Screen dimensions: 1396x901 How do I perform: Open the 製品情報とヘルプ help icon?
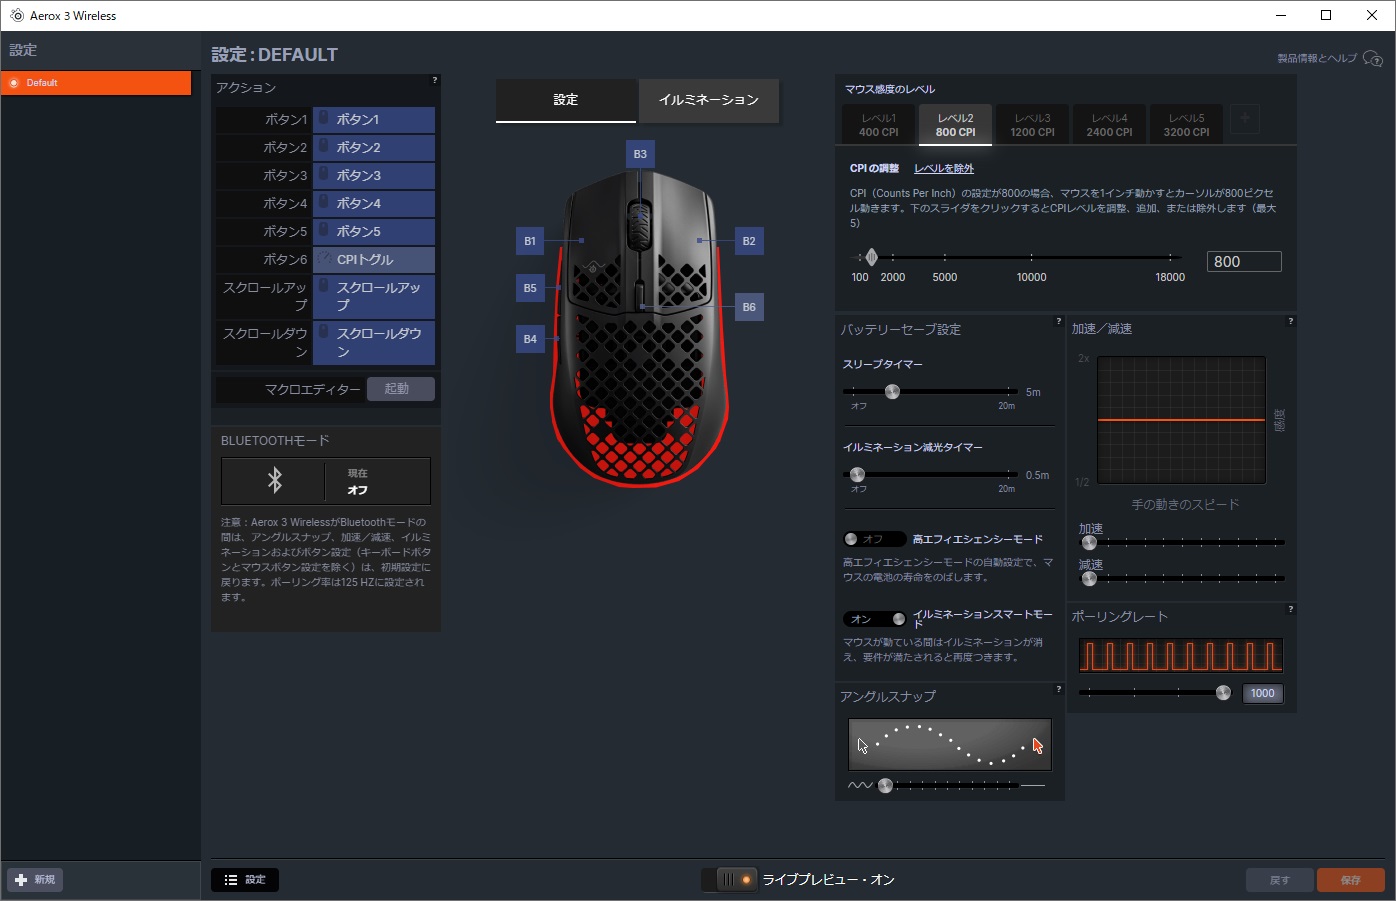[1373, 59]
